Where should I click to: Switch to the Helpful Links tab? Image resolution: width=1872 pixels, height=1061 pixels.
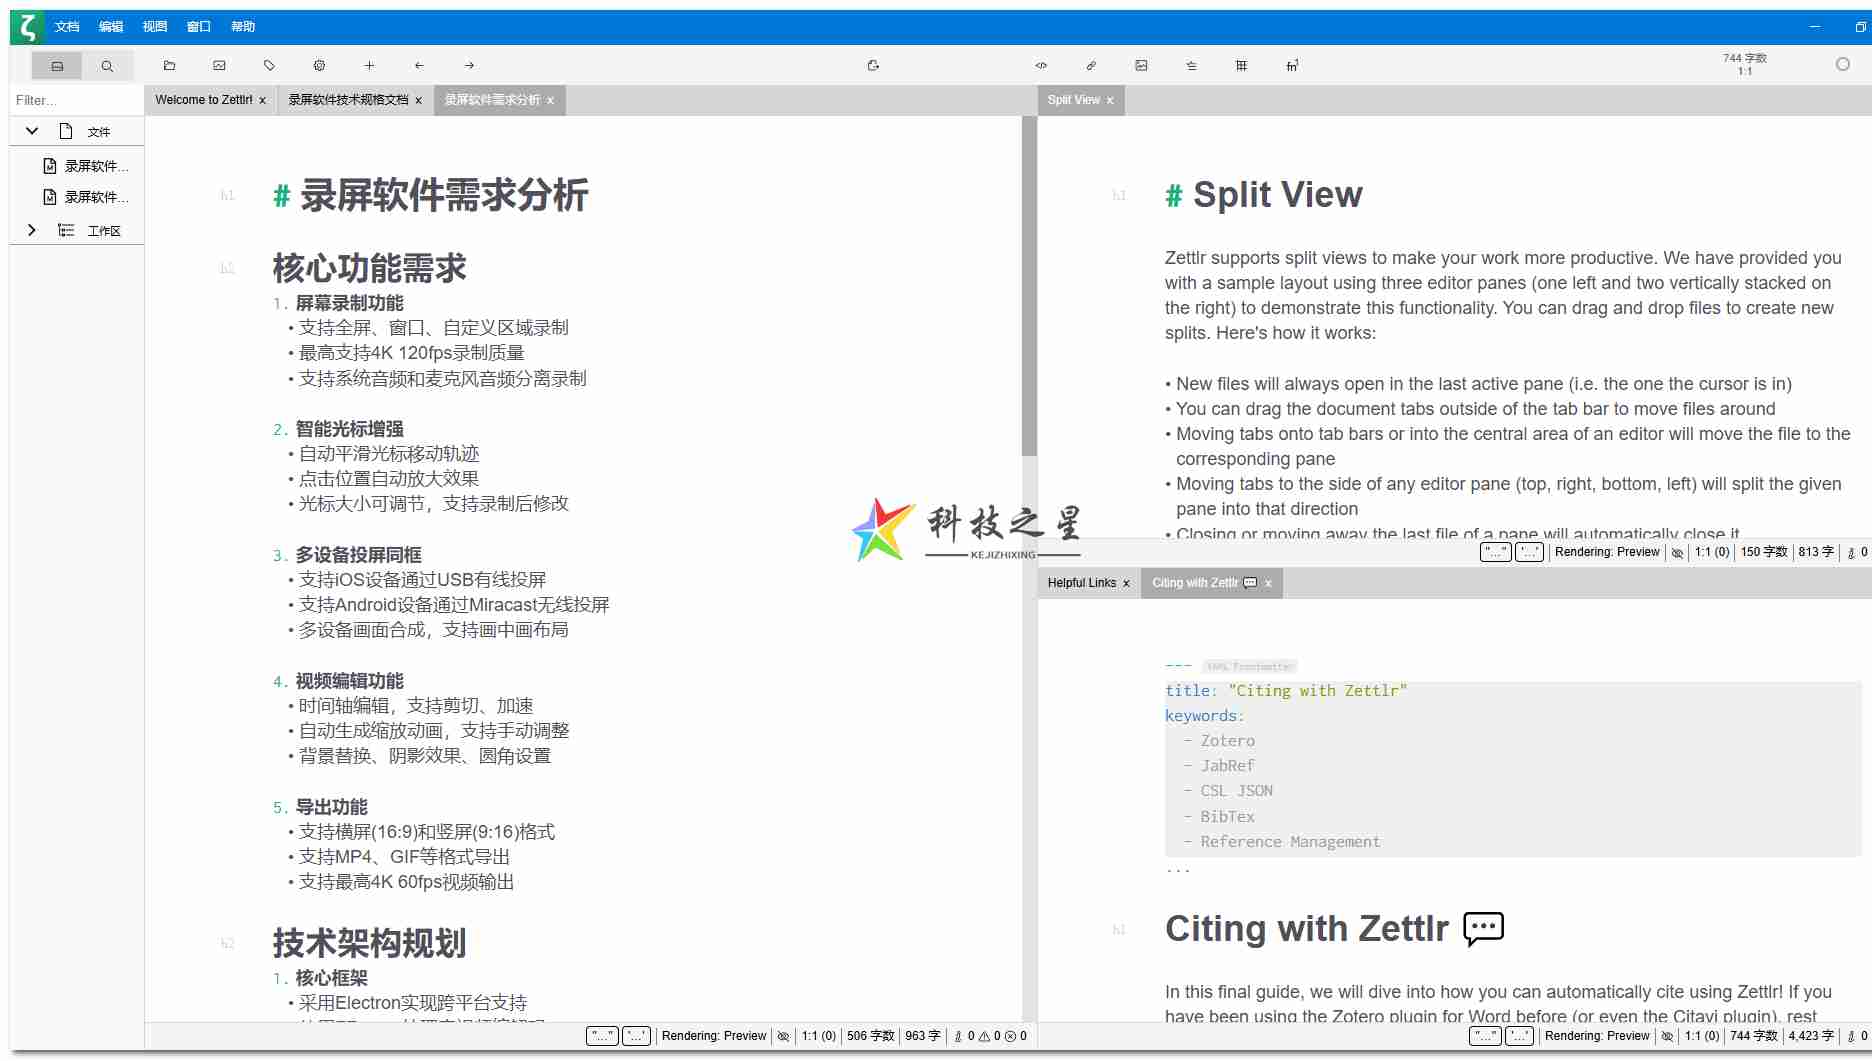1081,583
